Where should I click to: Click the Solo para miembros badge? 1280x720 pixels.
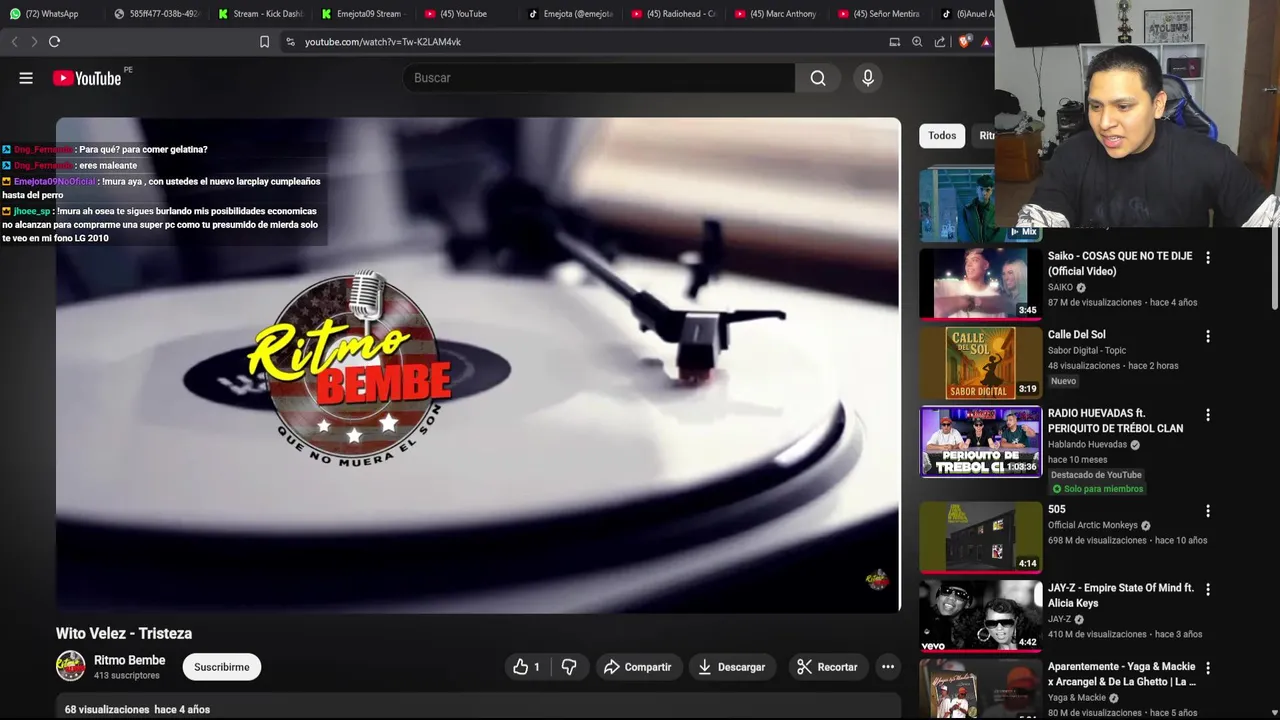pos(1097,489)
